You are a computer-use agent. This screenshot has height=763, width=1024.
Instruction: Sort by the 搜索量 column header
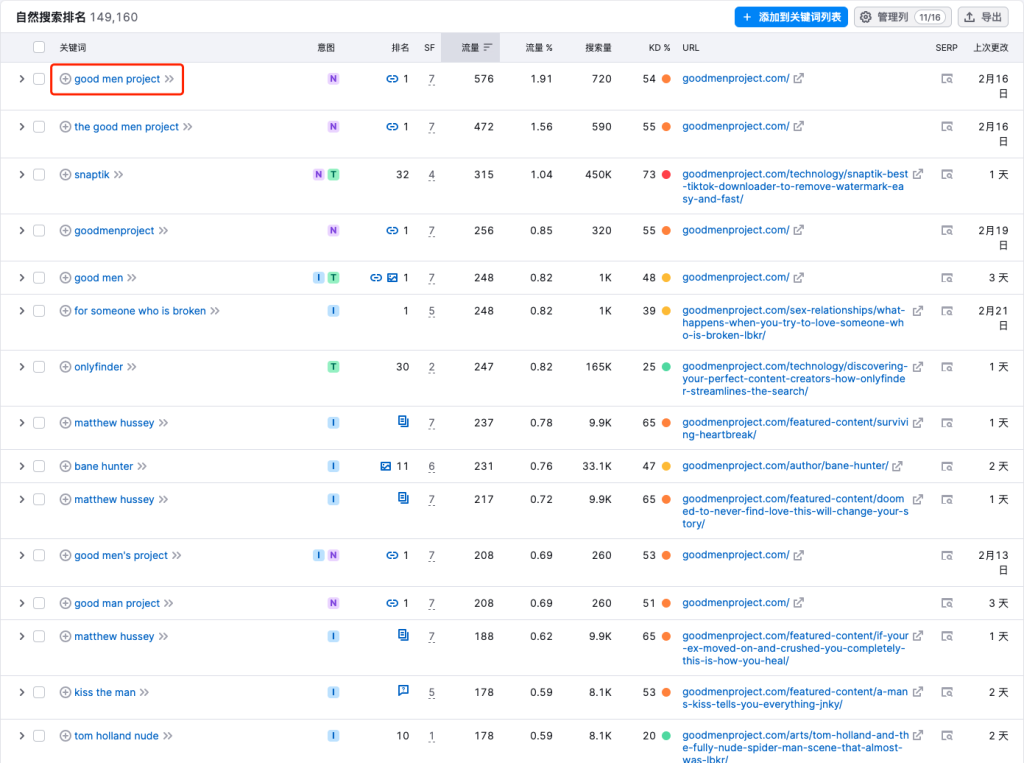[x=598, y=47]
